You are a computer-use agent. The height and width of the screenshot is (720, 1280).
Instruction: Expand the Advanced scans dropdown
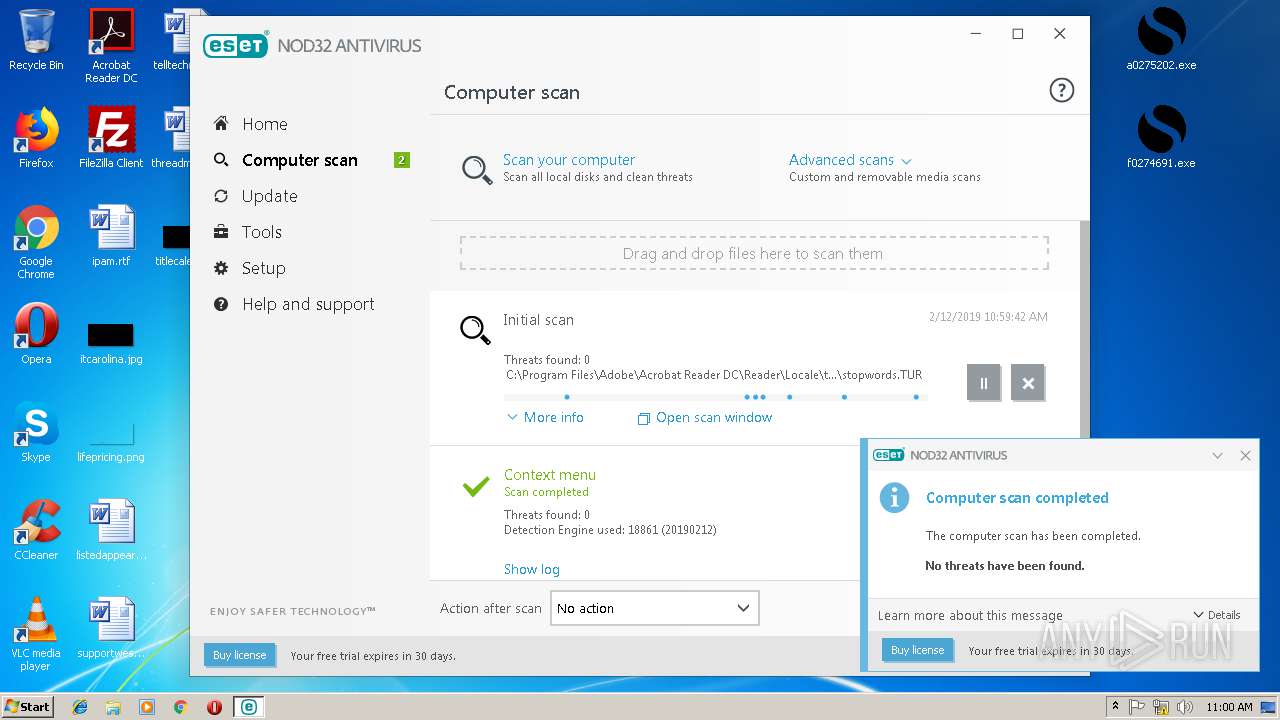coord(850,160)
